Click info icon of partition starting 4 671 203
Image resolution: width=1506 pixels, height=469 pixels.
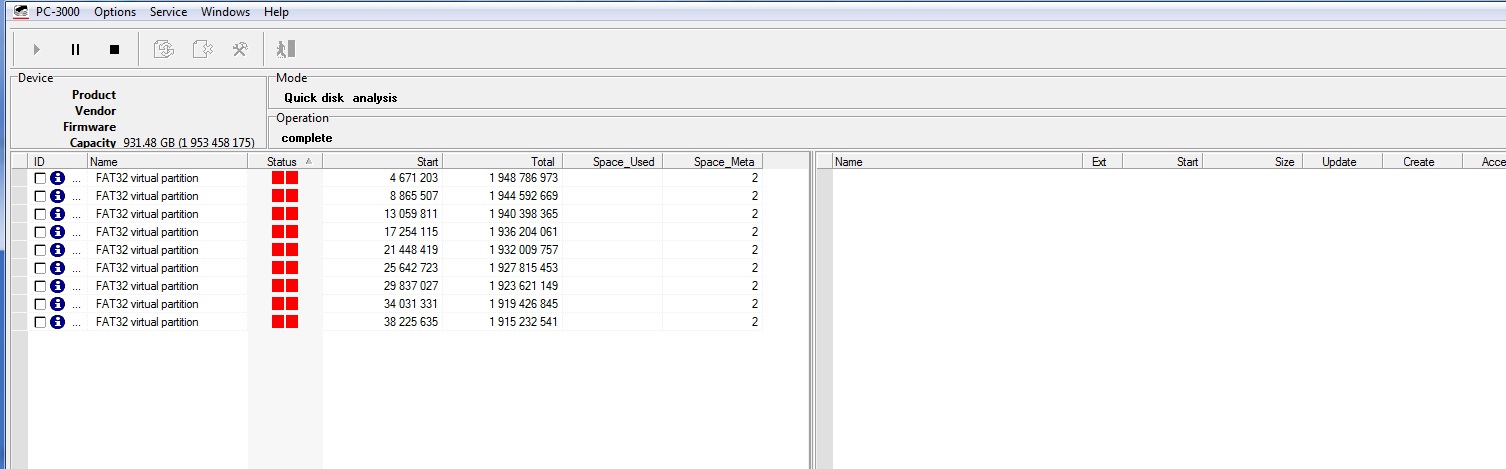point(57,178)
